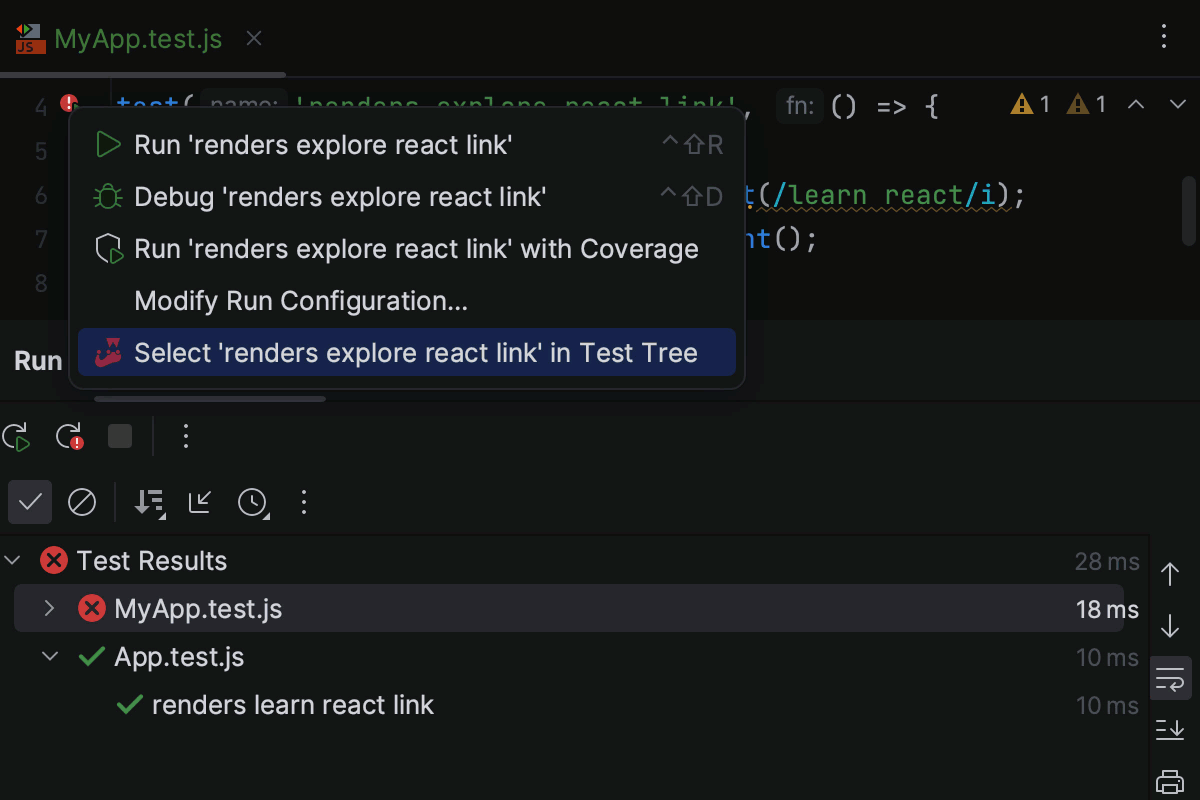Toggle show ignored tests filter

(x=82, y=502)
